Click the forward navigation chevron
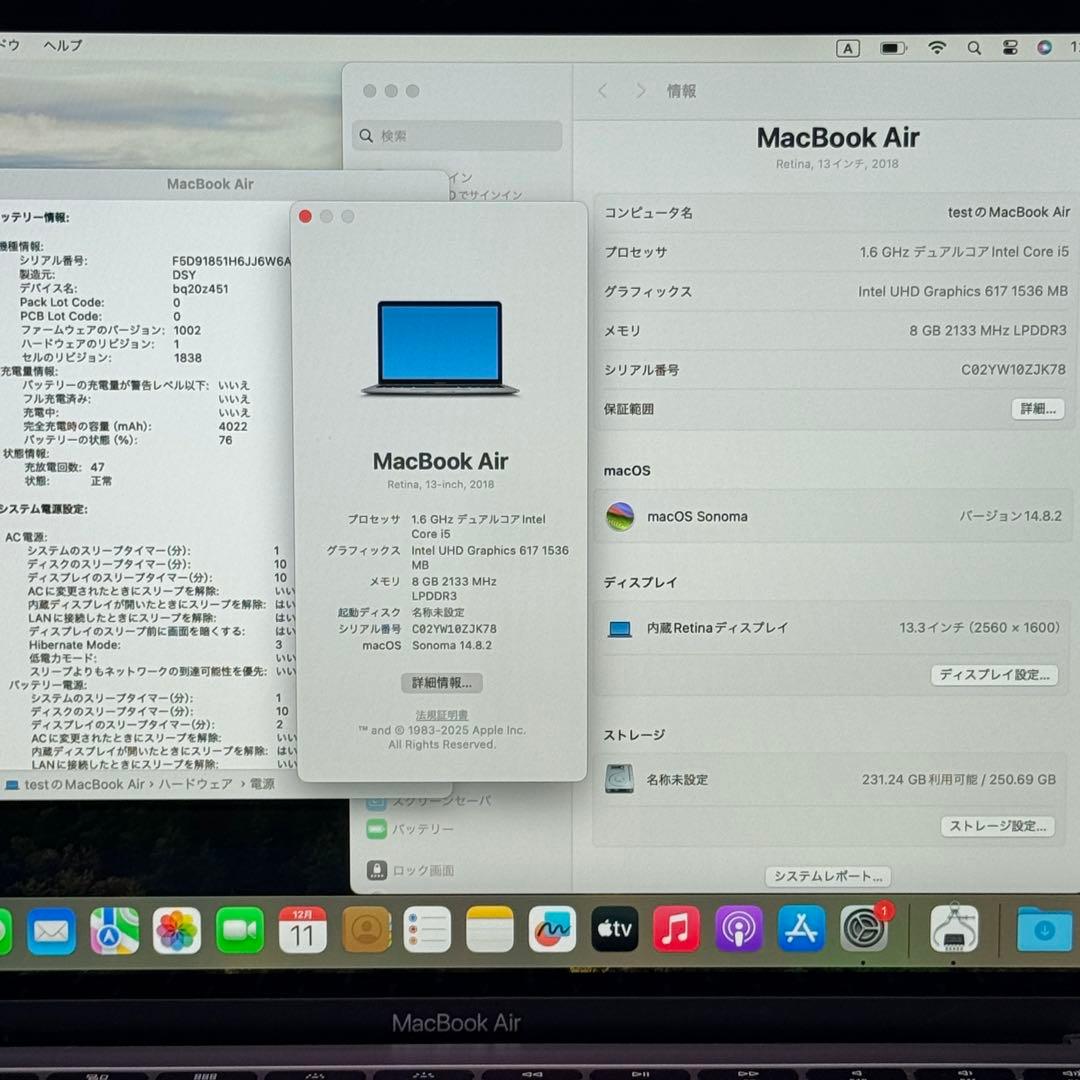 pos(640,90)
